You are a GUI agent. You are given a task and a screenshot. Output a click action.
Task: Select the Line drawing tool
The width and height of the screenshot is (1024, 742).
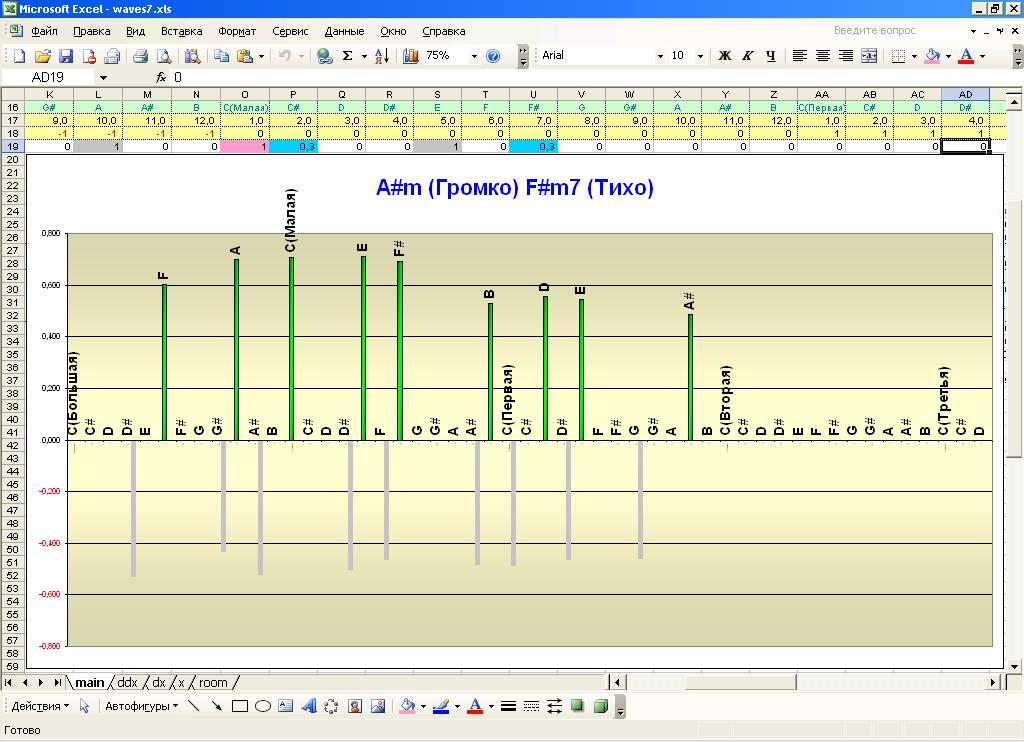[x=193, y=706]
